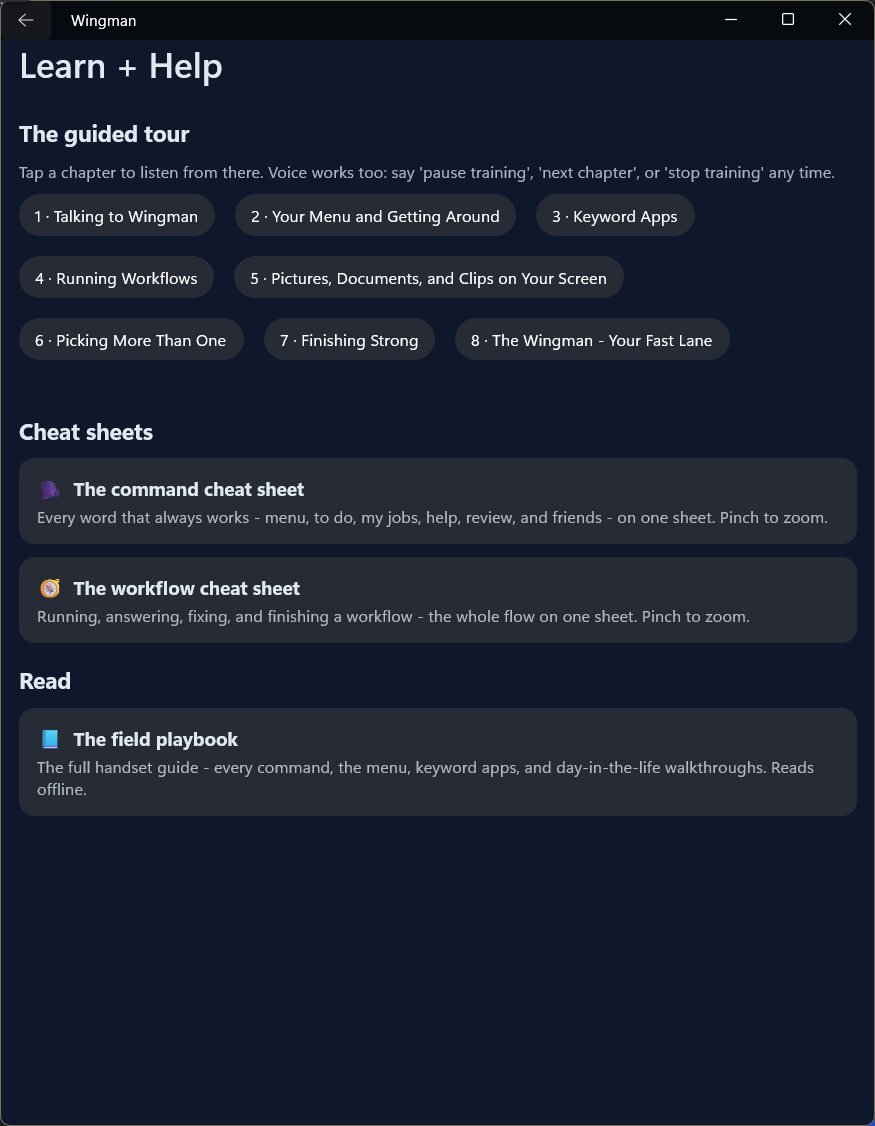Image resolution: width=875 pixels, height=1126 pixels.
Task: Maximize the Wingman window
Action: coord(788,20)
